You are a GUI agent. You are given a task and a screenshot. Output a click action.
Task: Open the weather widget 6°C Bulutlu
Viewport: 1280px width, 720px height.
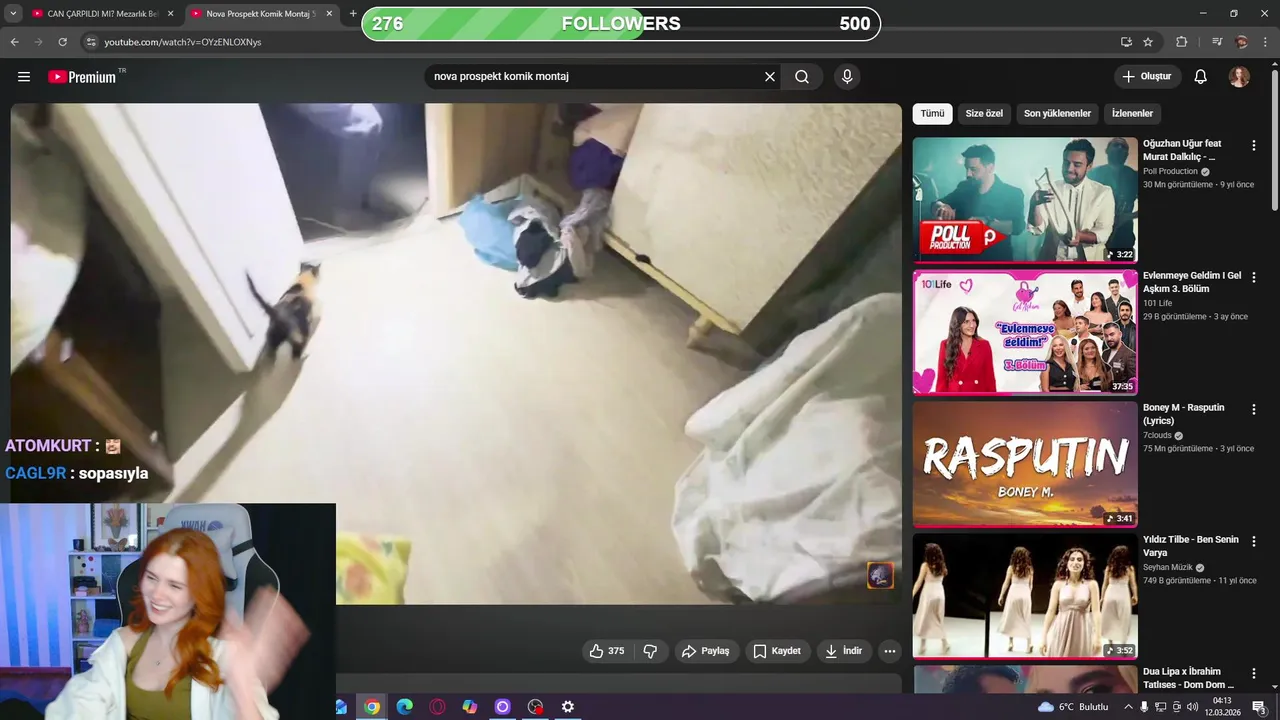point(1072,707)
